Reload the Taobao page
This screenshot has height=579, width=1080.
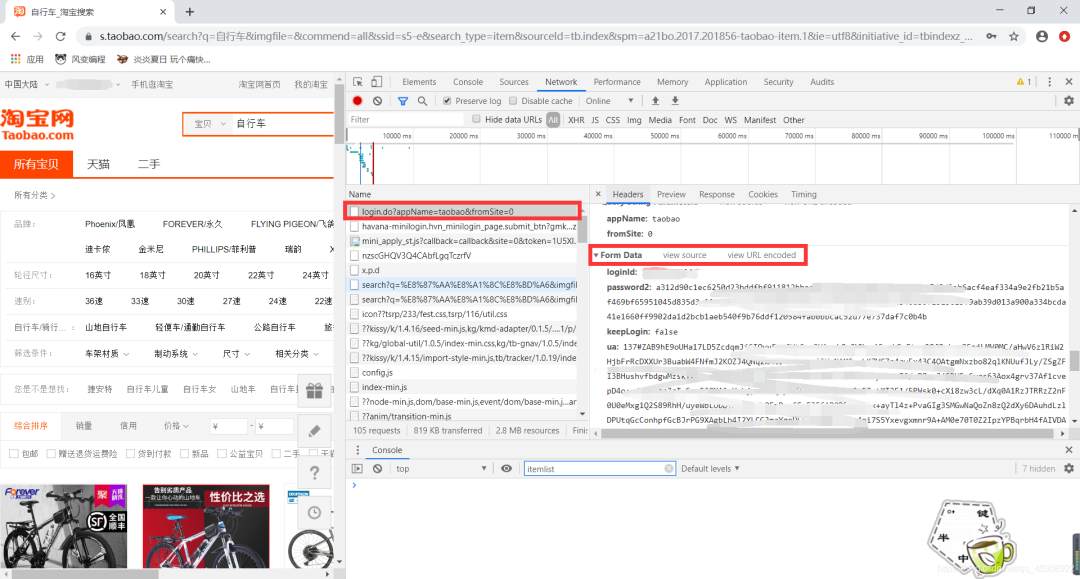pyautogui.click(x=61, y=36)
